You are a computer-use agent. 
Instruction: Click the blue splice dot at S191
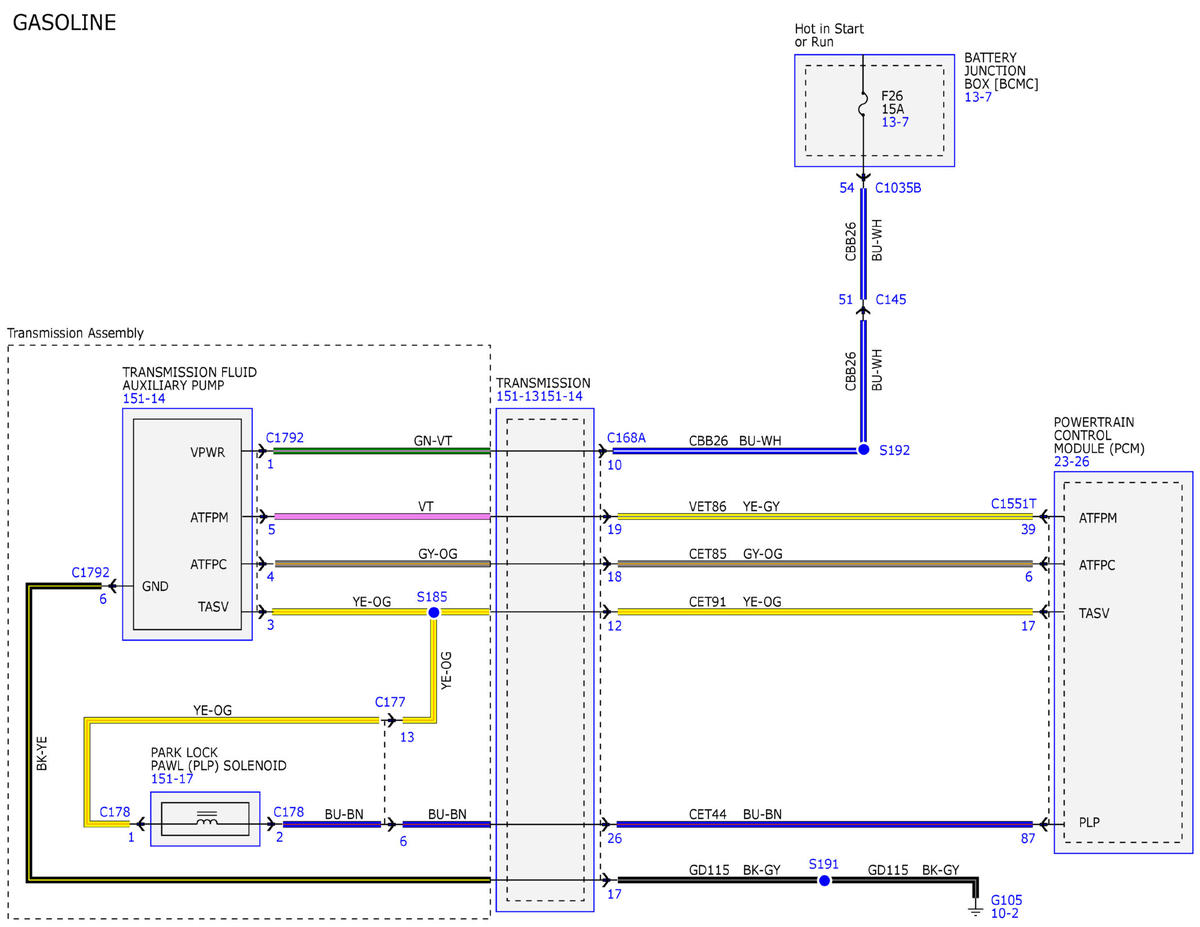click(x=824, y=880)
